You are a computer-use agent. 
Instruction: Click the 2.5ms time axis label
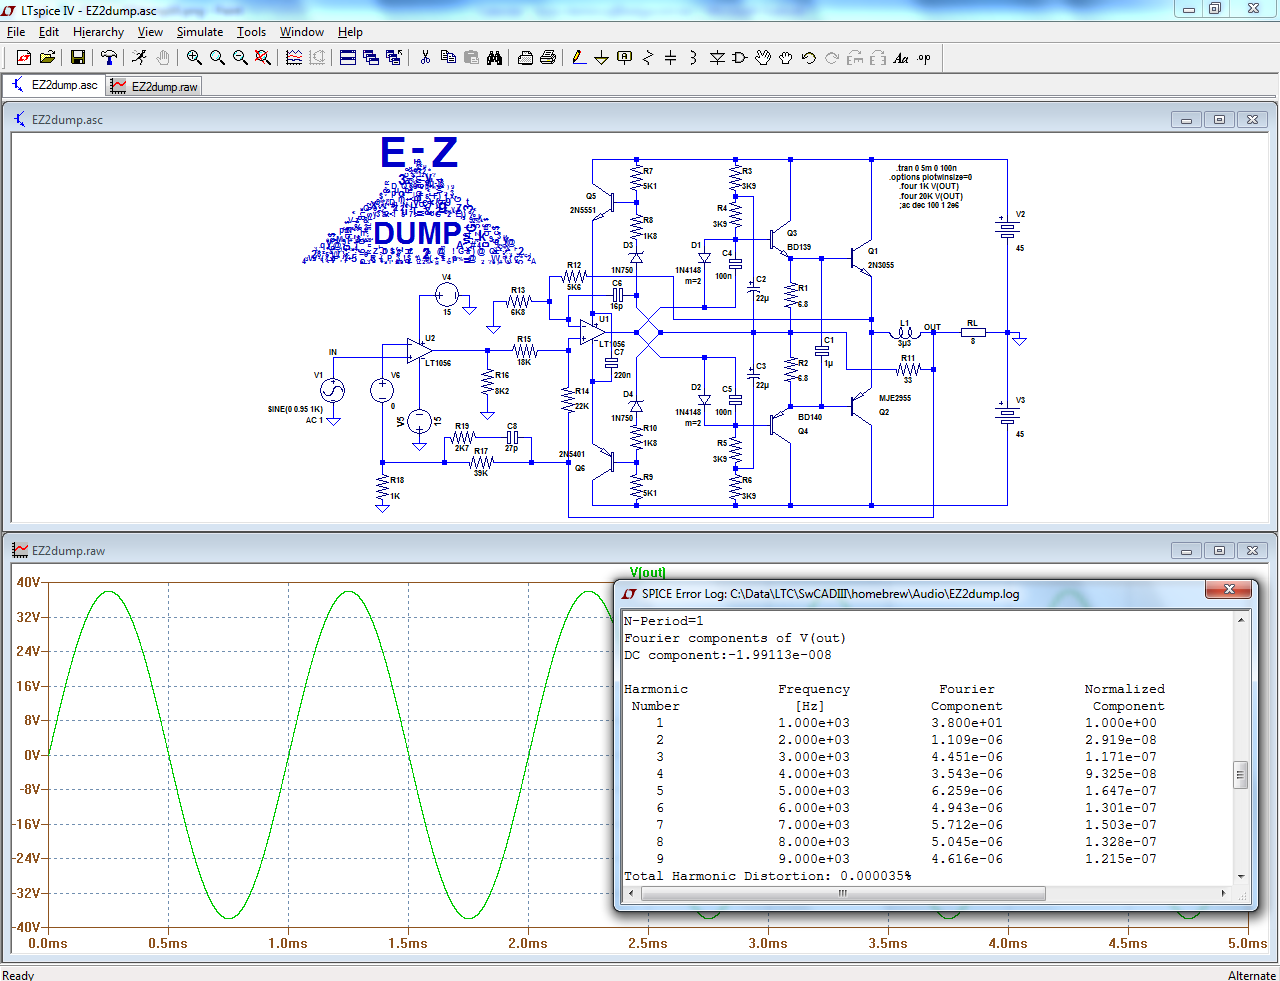pyautogui.click(x=648, y=943)
